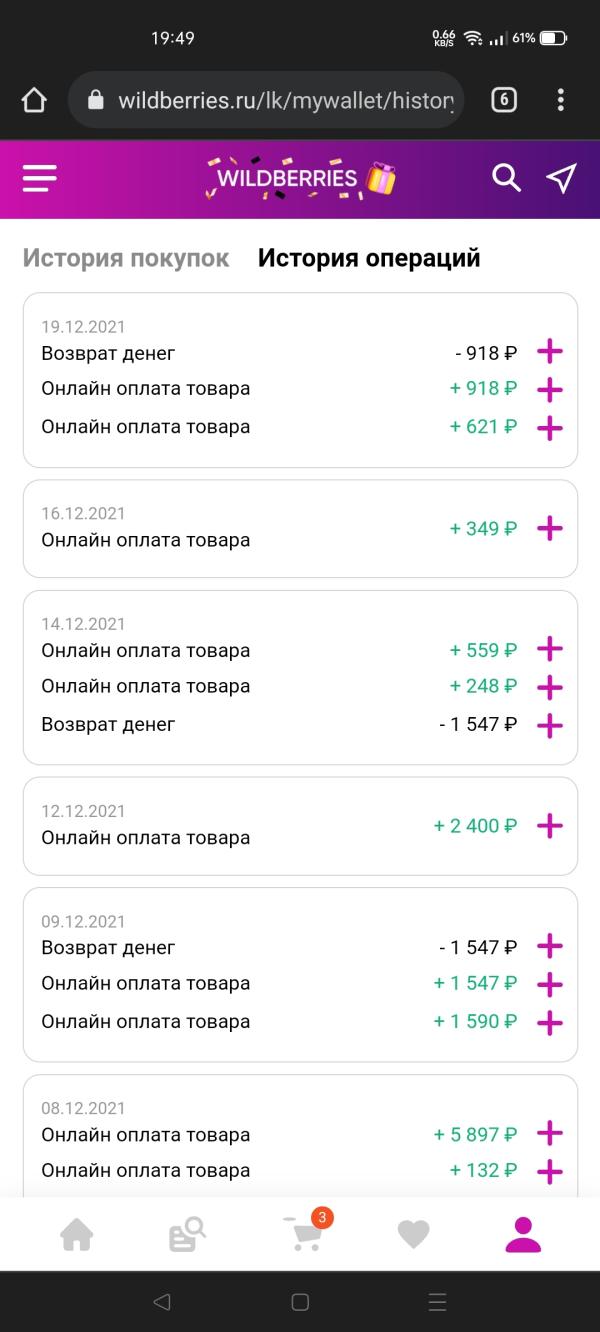Tap the browser home icon
600x1332 pixels.
34,100
